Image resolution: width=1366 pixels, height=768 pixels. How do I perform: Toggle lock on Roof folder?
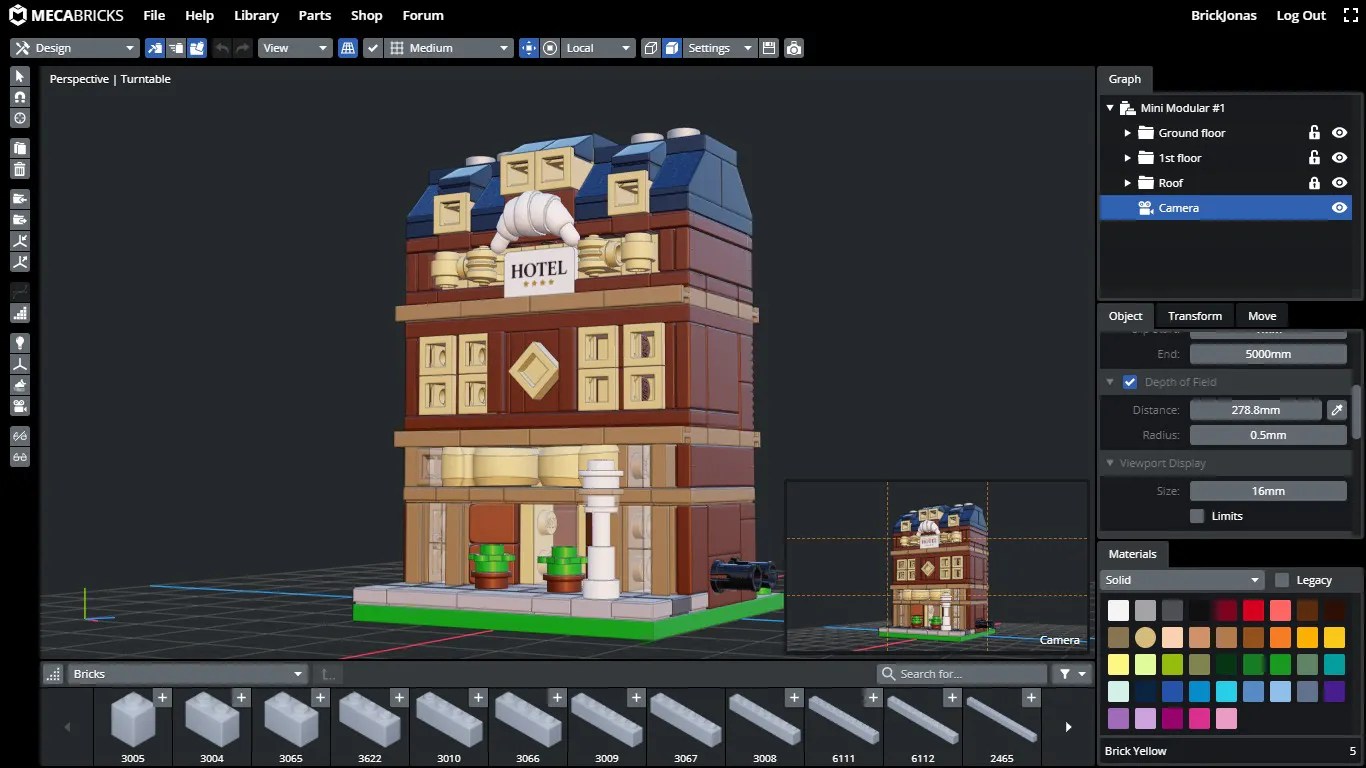click(1314, 183)
